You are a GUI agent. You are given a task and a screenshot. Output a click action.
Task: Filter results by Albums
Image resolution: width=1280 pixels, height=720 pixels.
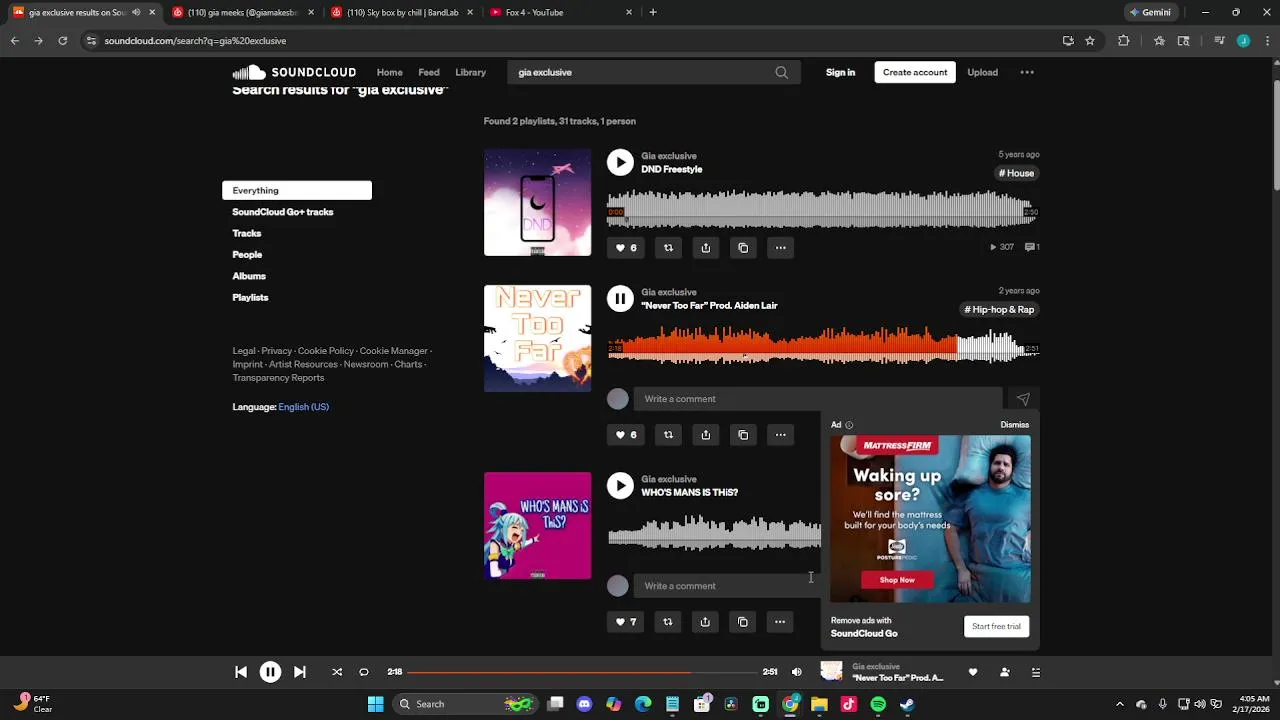(249, 276)
